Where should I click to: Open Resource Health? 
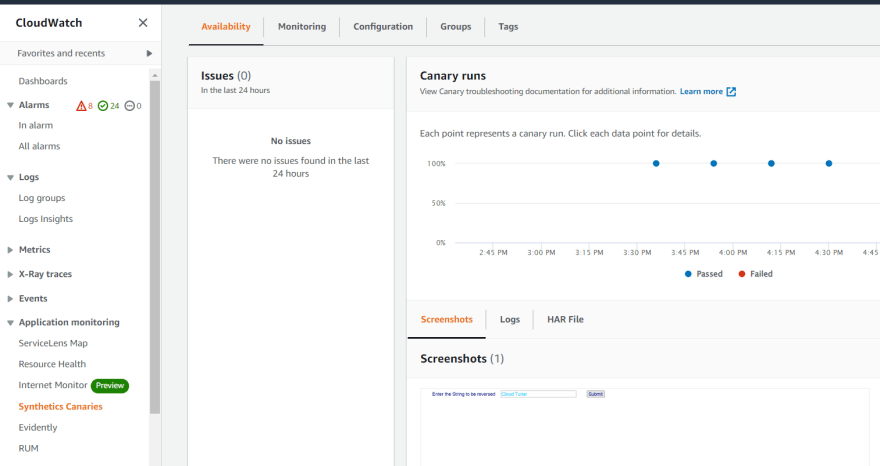[x=52, y=364]
